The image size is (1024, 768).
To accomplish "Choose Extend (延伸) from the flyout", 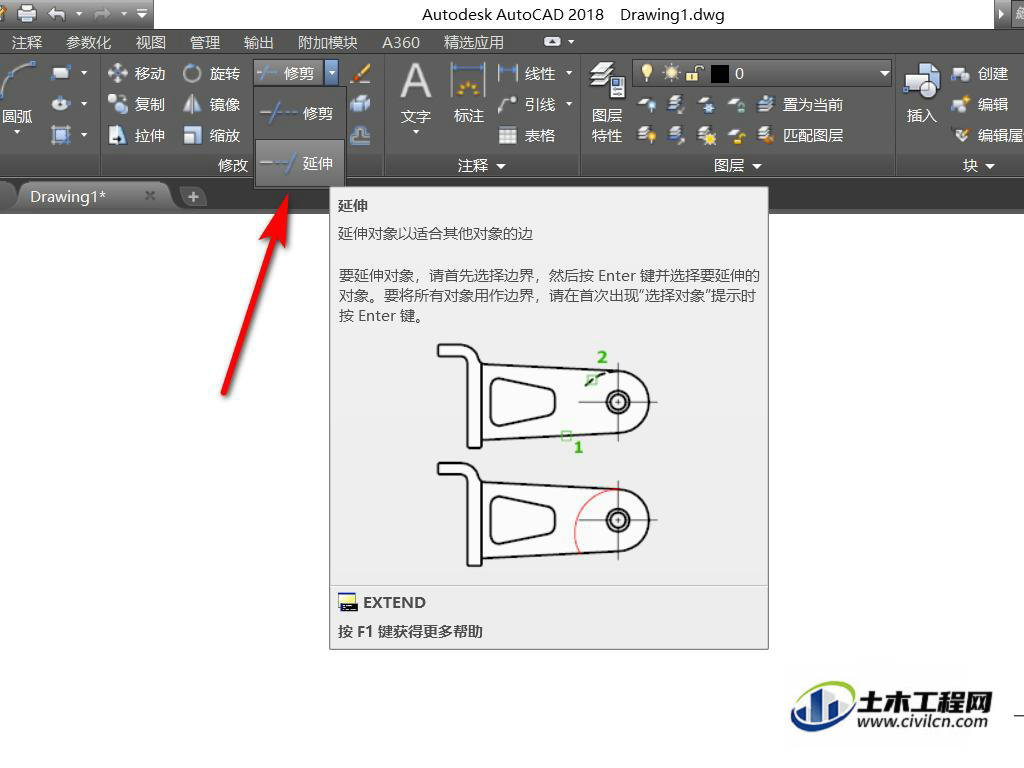I will coord(299,163).
